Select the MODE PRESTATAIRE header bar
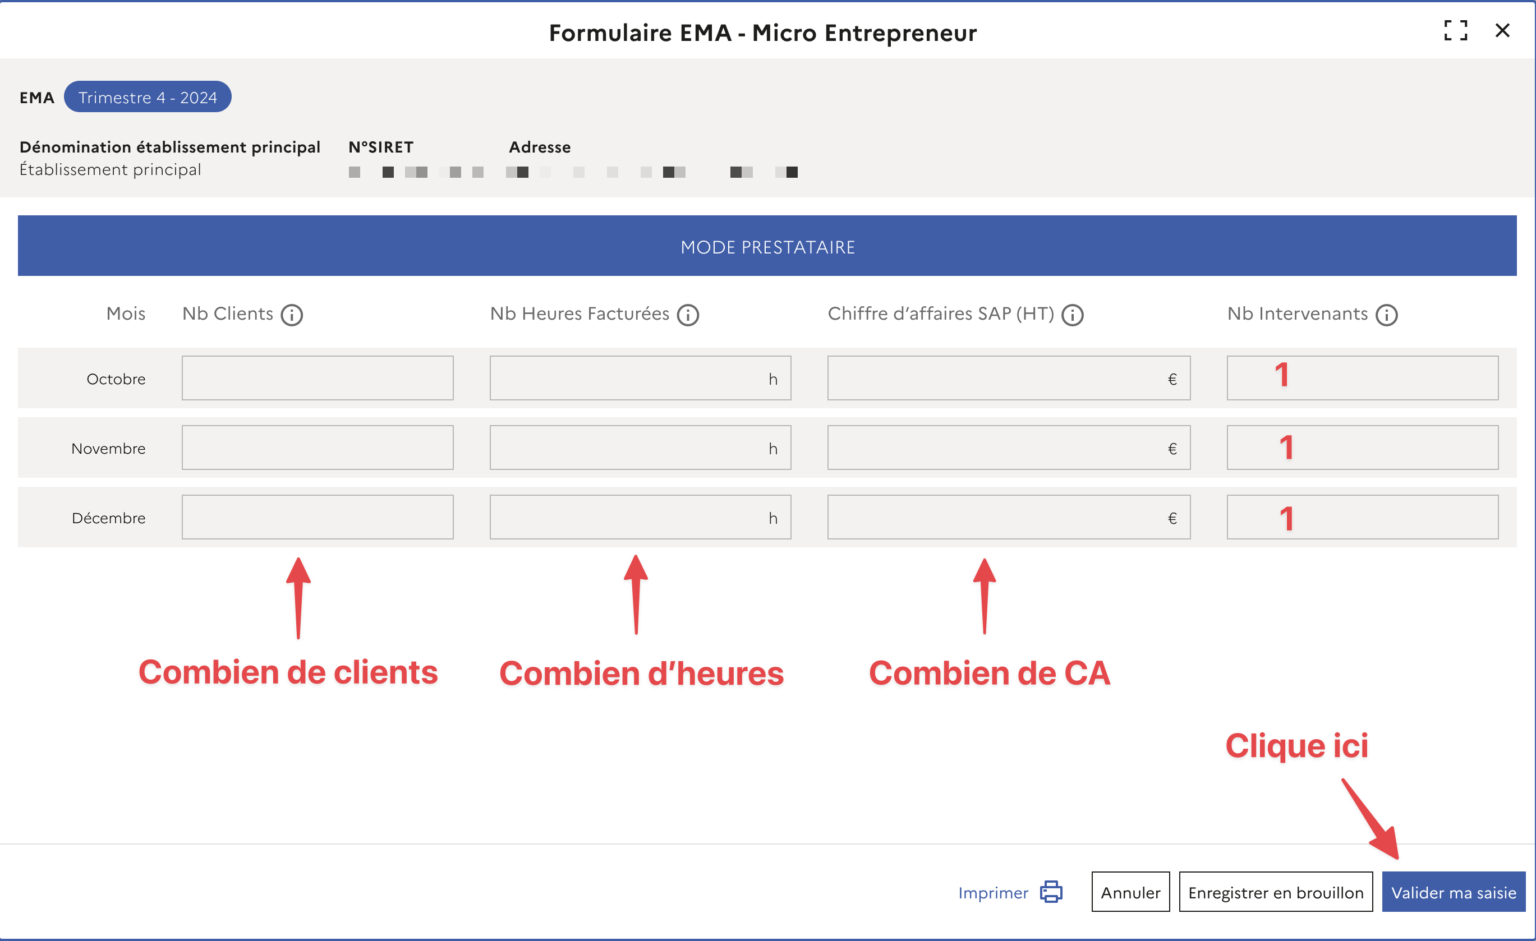Screen dimensions: 1536x941 click(768, 246)
